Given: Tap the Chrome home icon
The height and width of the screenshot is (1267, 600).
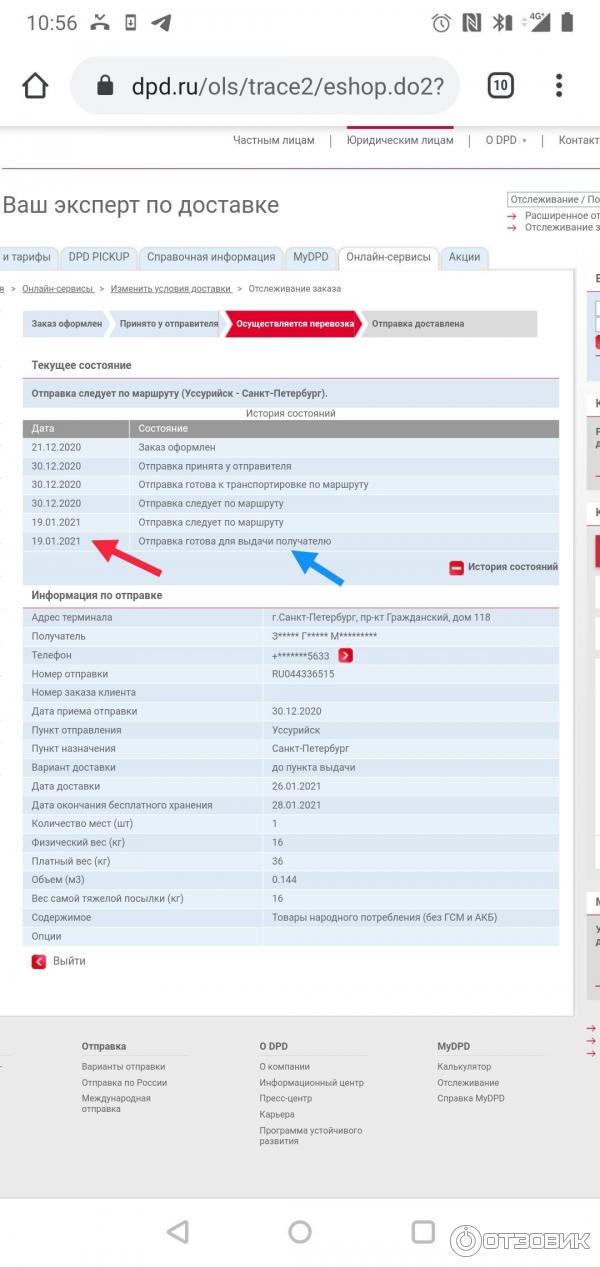Looking at the screenshot, I should [x=35, y=86].
